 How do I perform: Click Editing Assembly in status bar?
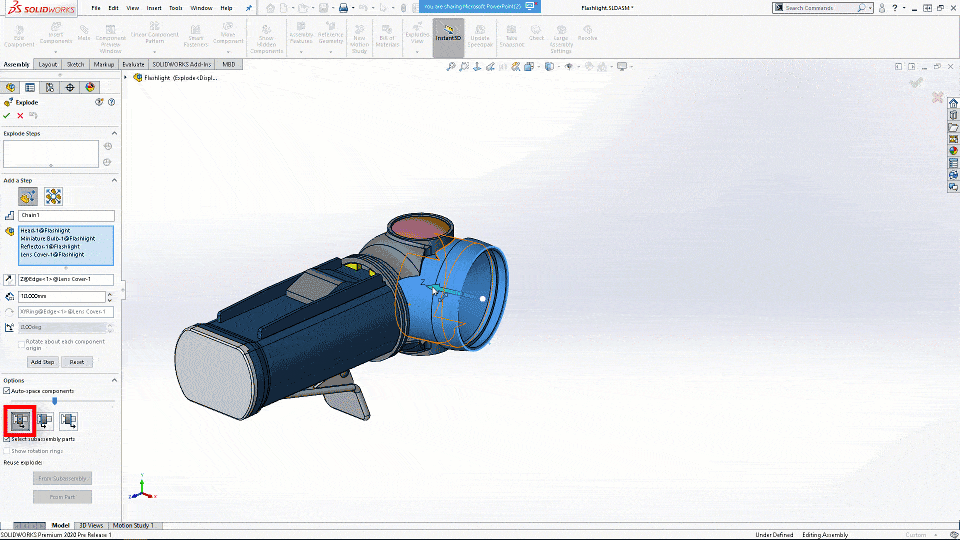(x=825, y=535)
